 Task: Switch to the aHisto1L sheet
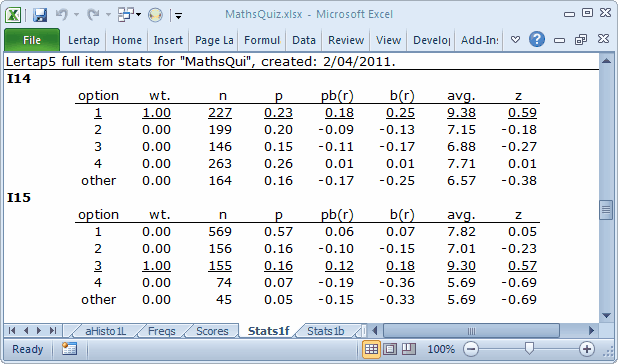[x=106, y=331]
